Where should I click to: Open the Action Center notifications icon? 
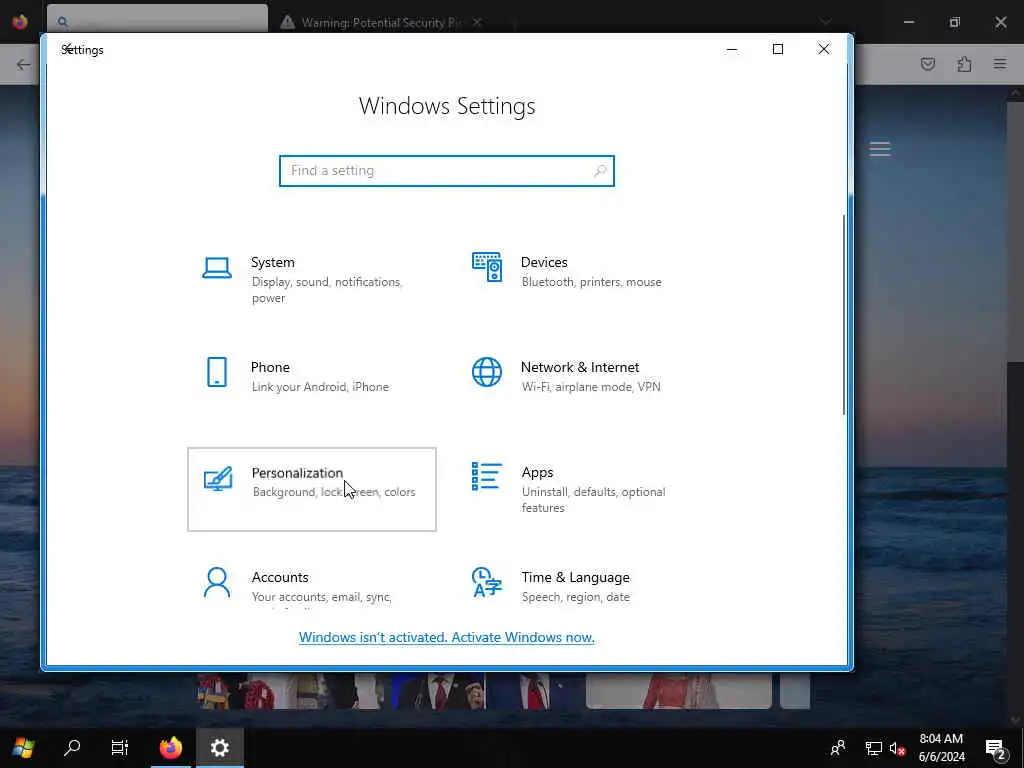coord(995,748)
